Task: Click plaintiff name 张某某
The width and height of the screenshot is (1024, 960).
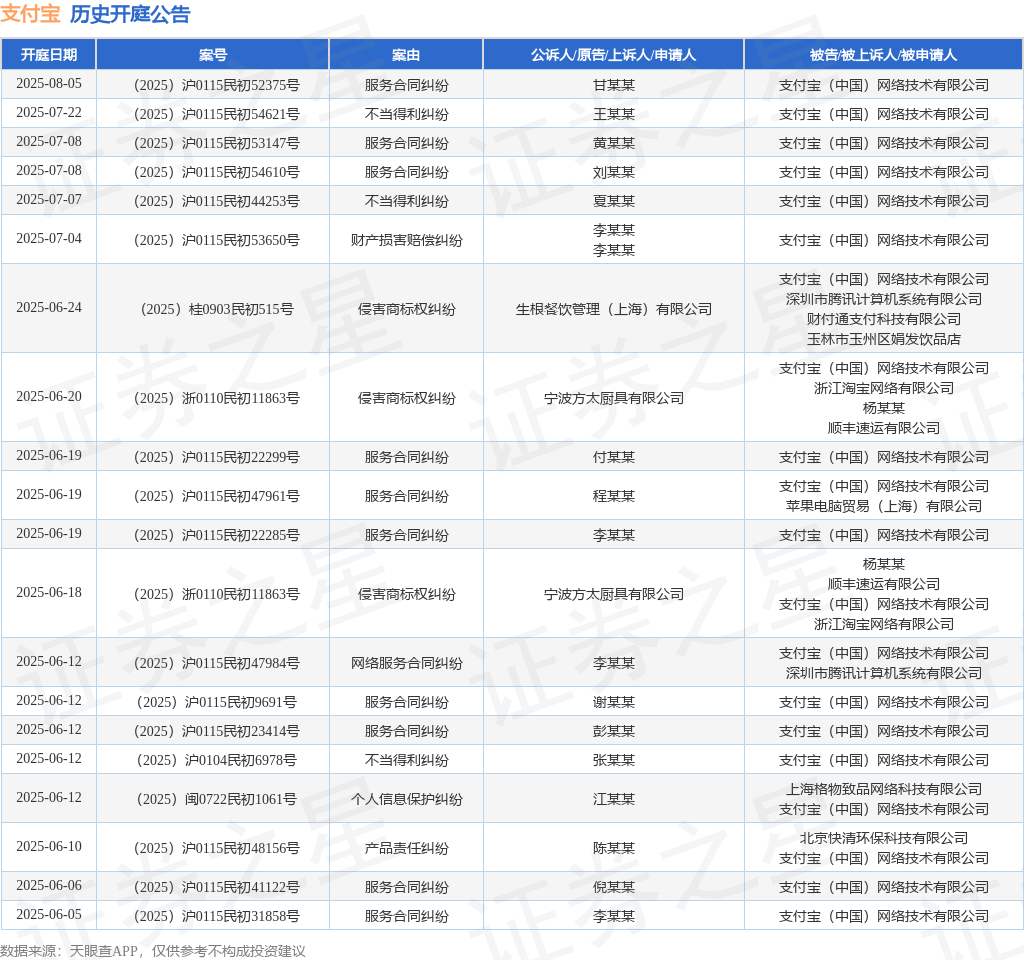Action: (613, 760)
